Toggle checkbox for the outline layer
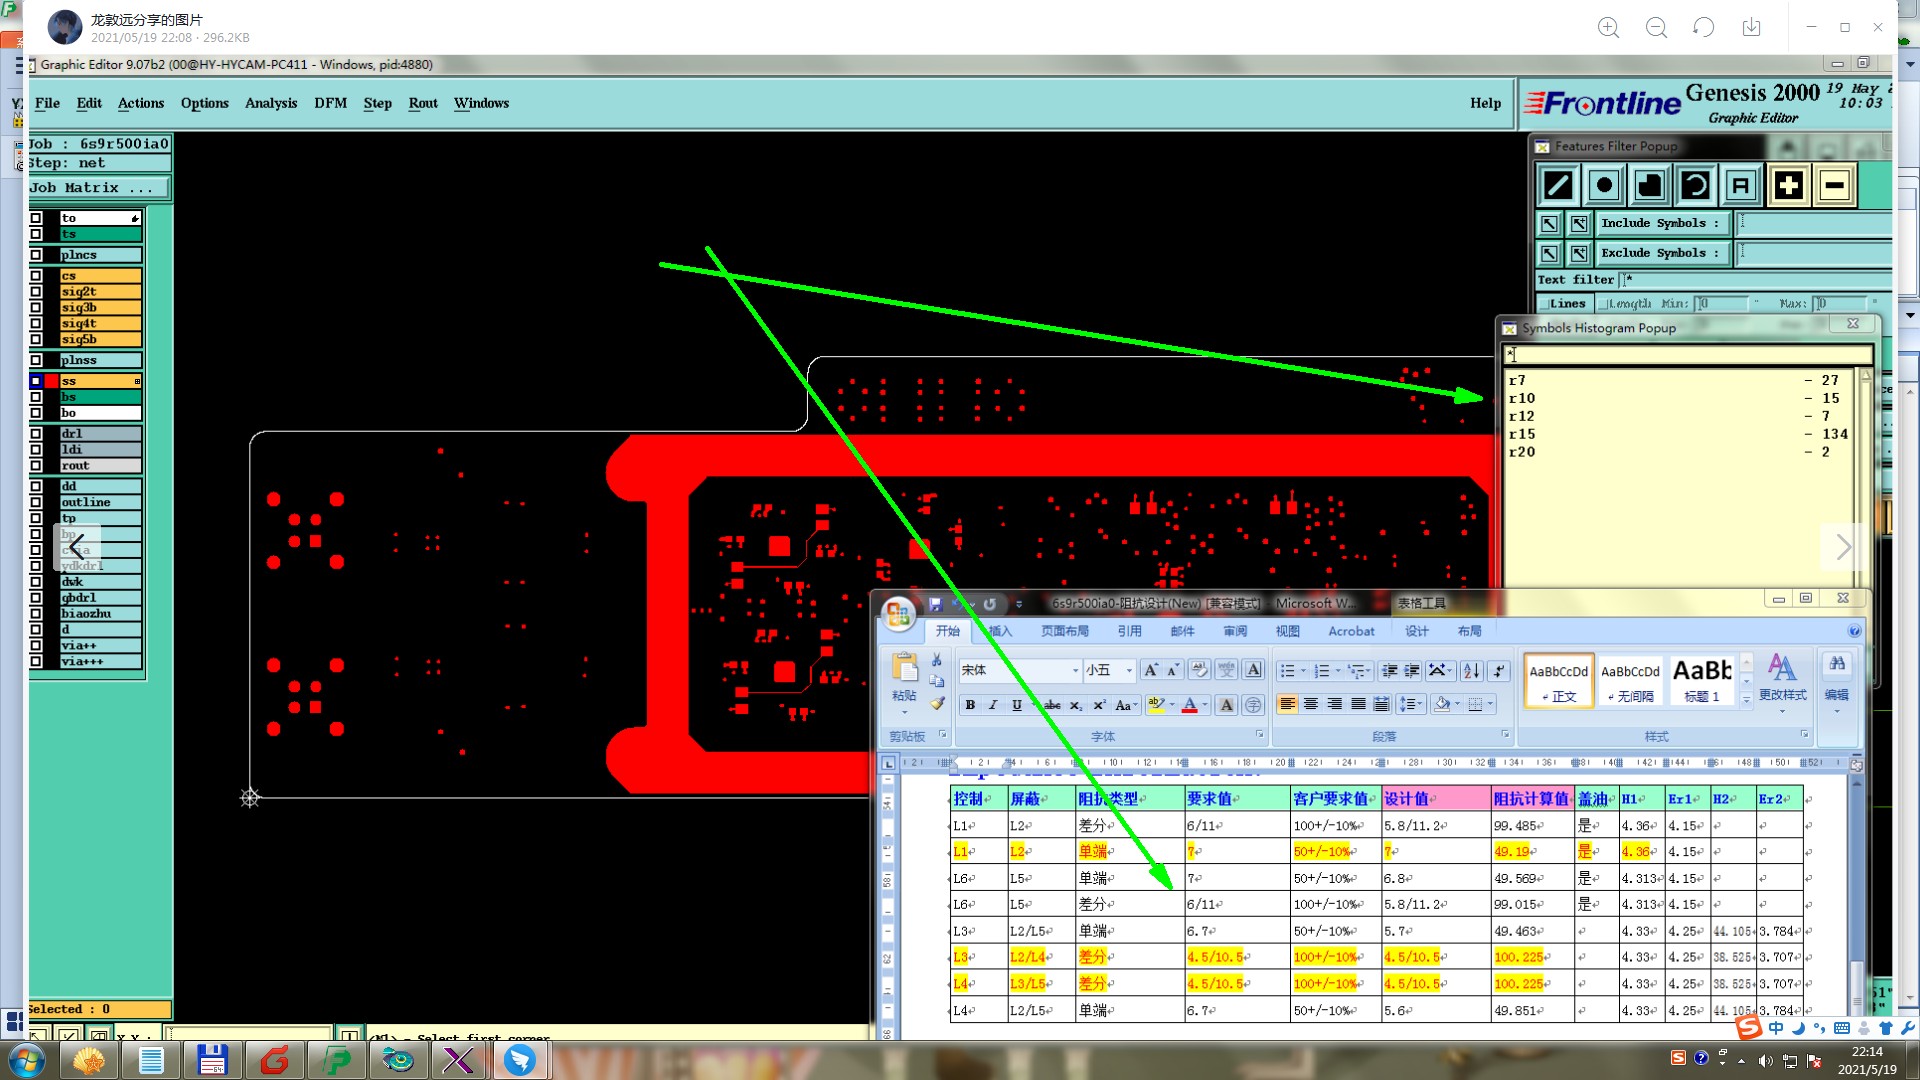 click(x=36, y=502)
